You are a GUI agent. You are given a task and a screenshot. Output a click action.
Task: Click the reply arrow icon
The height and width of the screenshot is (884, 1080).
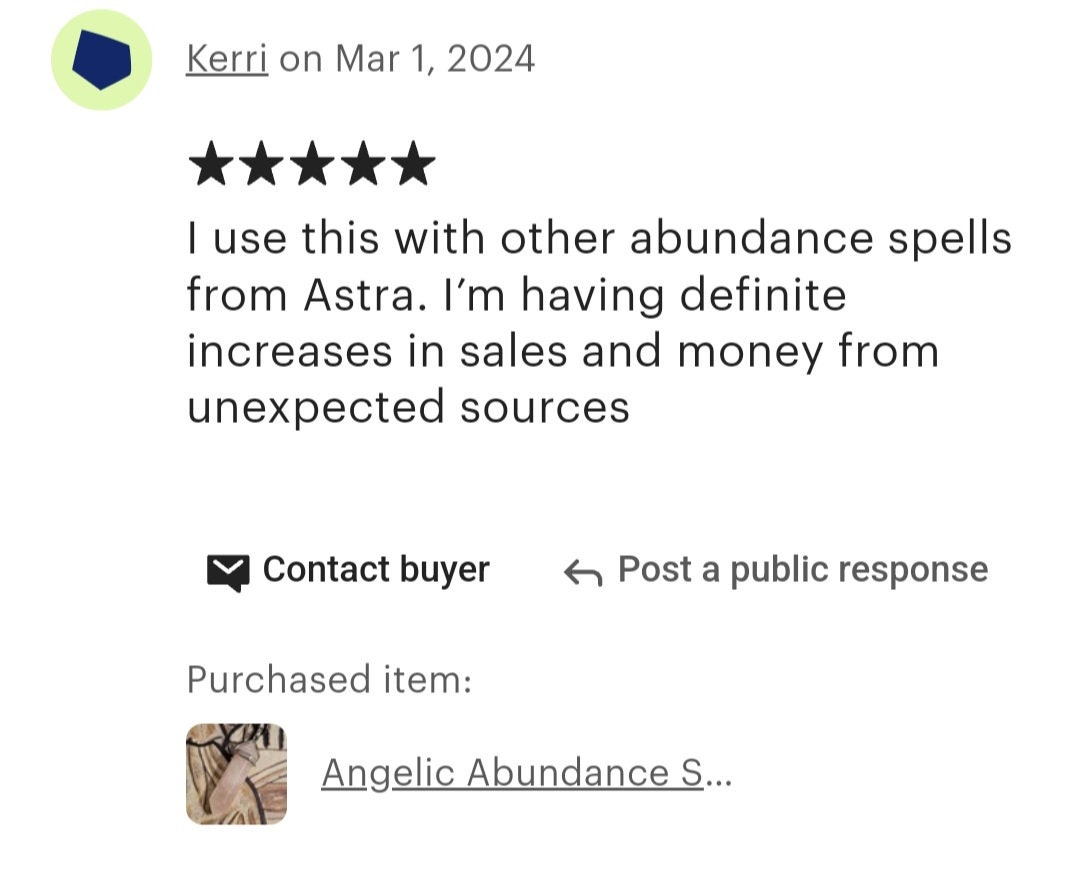pos(583,573)
